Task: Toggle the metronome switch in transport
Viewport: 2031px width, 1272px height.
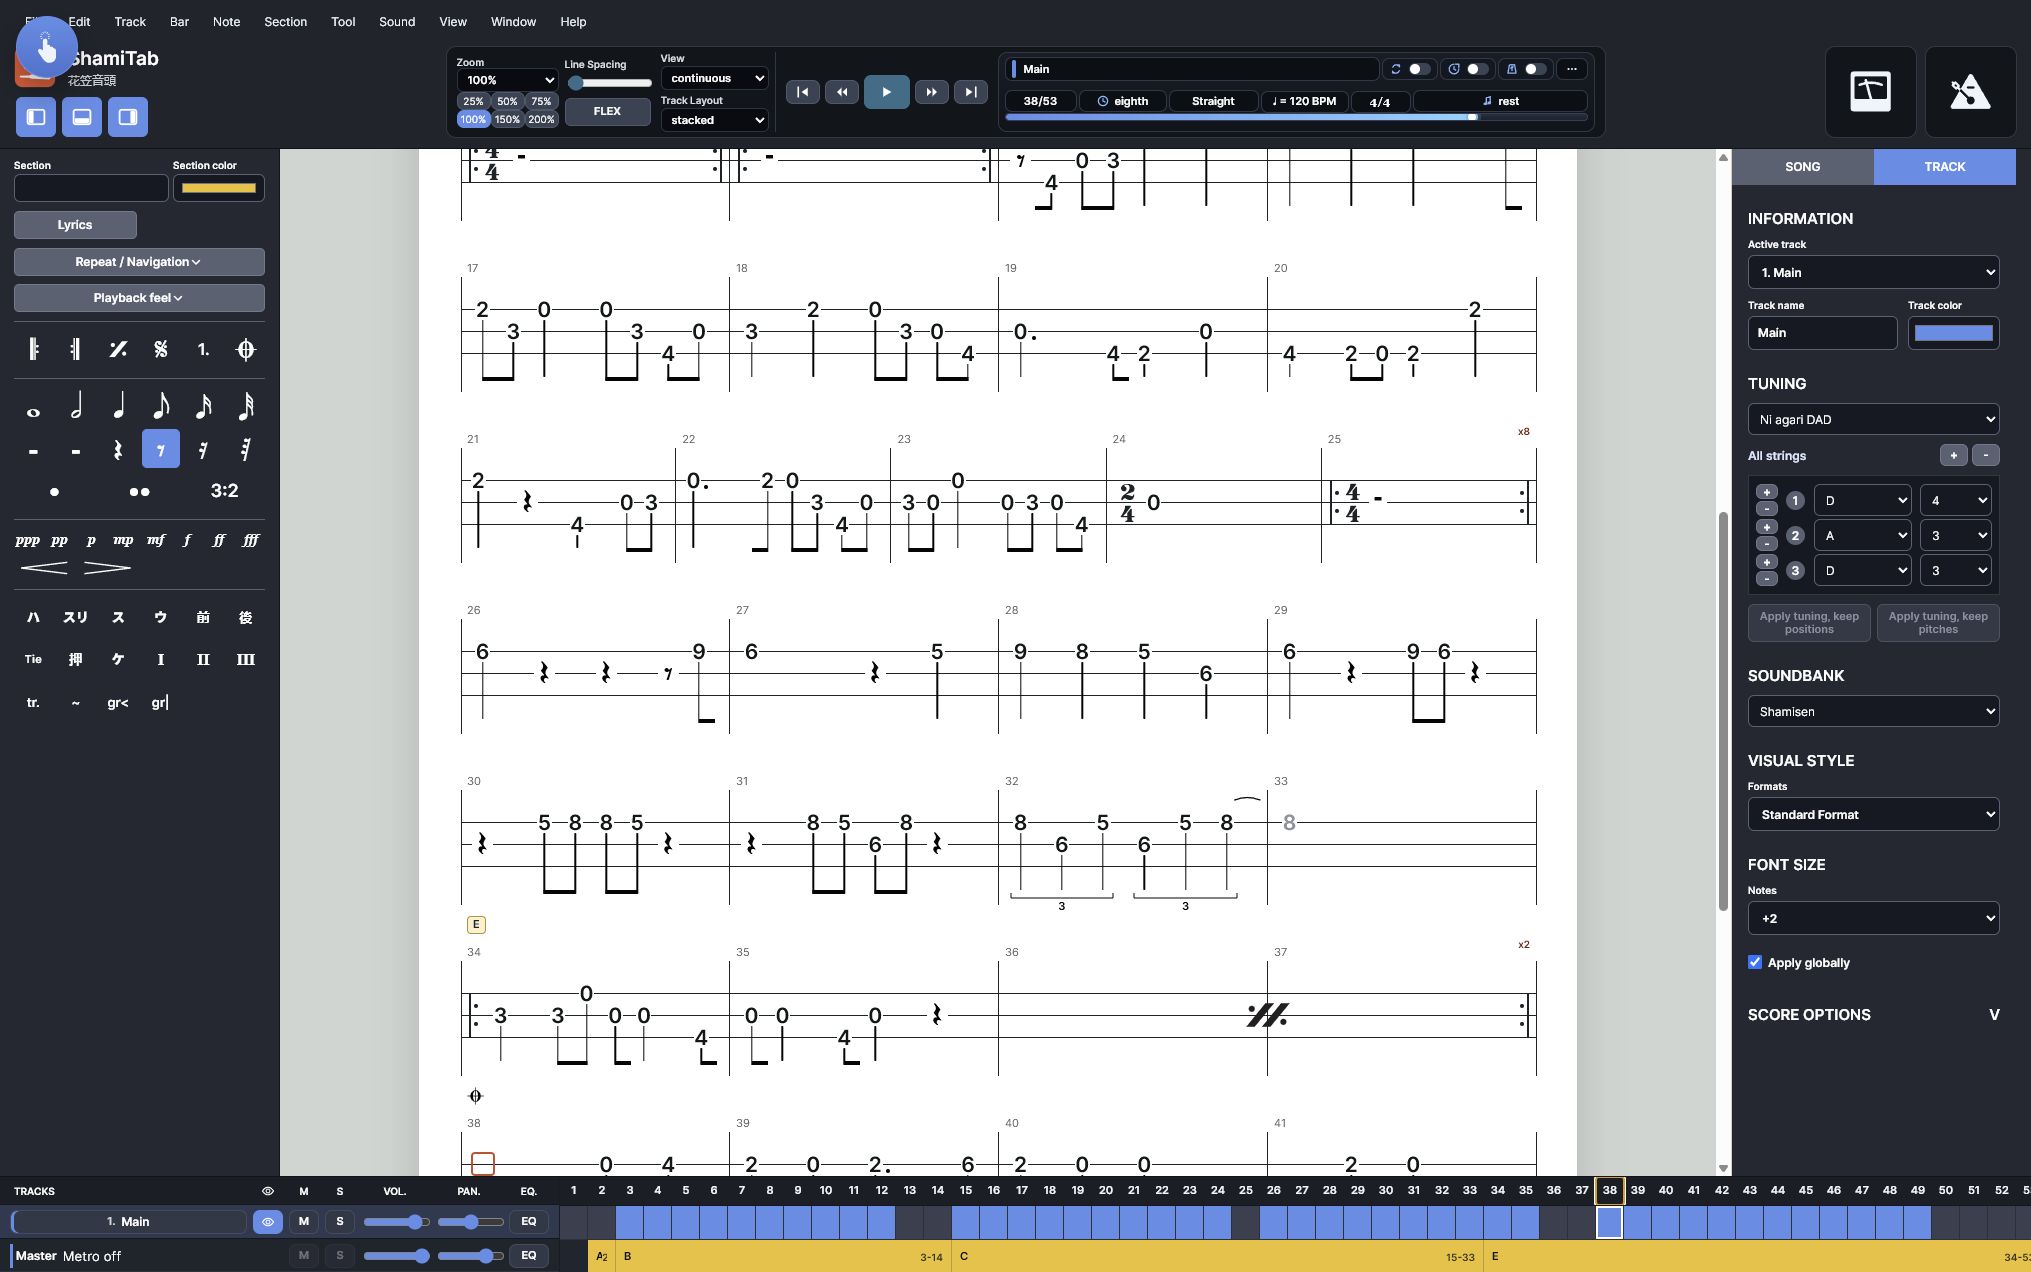Action: [1535, 69]
